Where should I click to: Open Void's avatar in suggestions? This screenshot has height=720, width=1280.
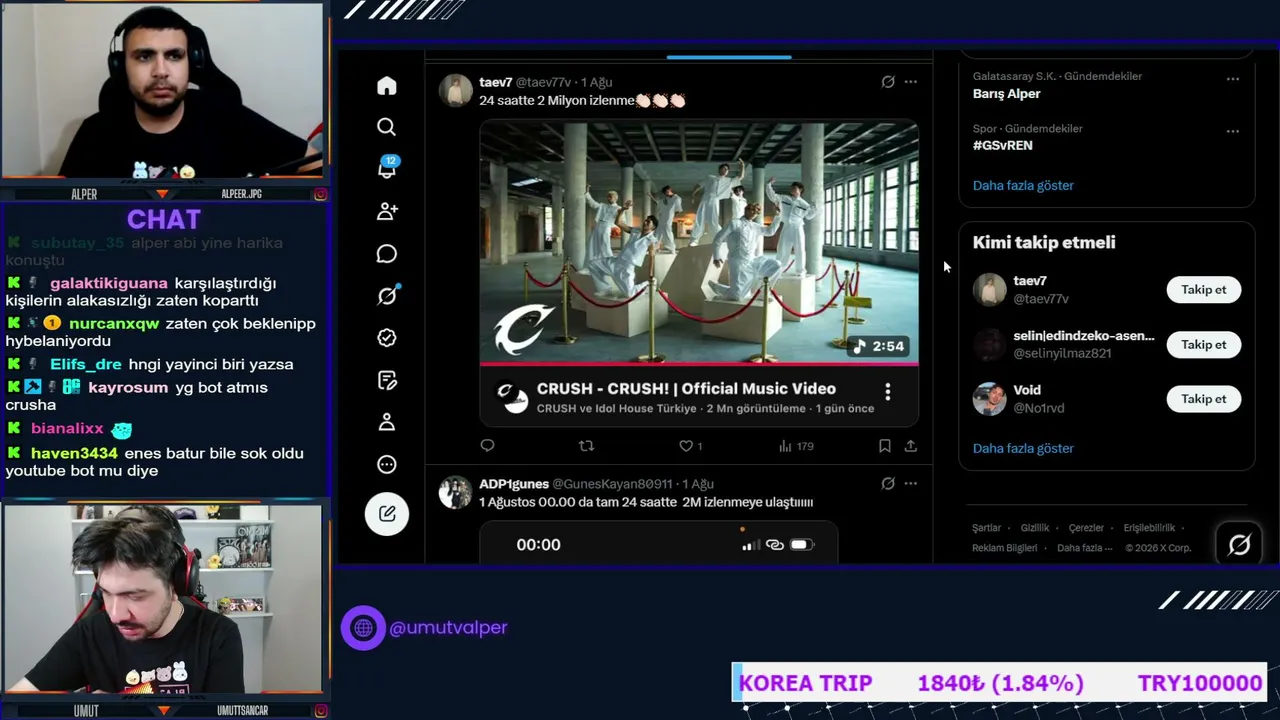point(990,399)
